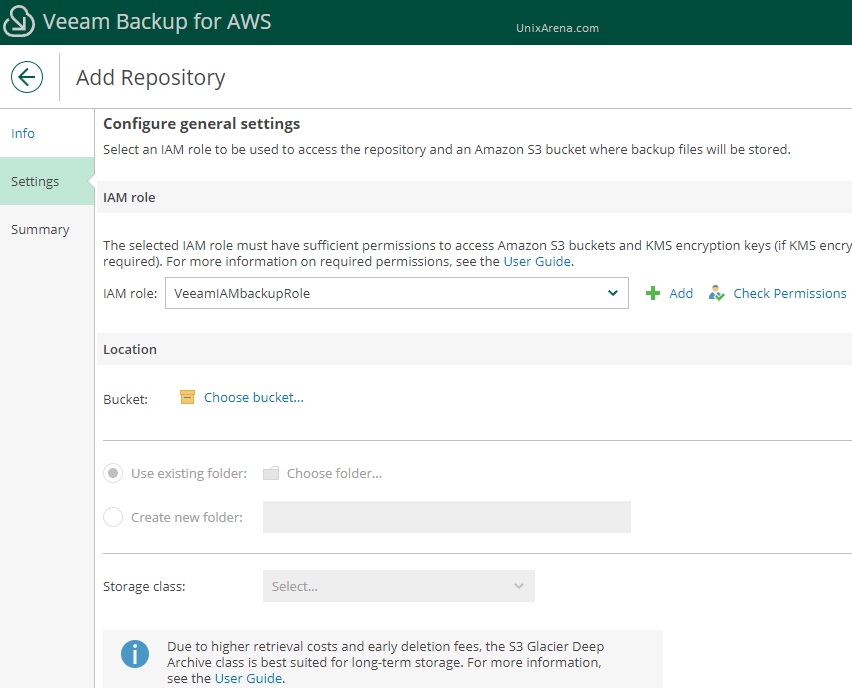This screenshot has height=688, width=852.
Task: Select the Create new folder radio button
Action: click(113, 517)
